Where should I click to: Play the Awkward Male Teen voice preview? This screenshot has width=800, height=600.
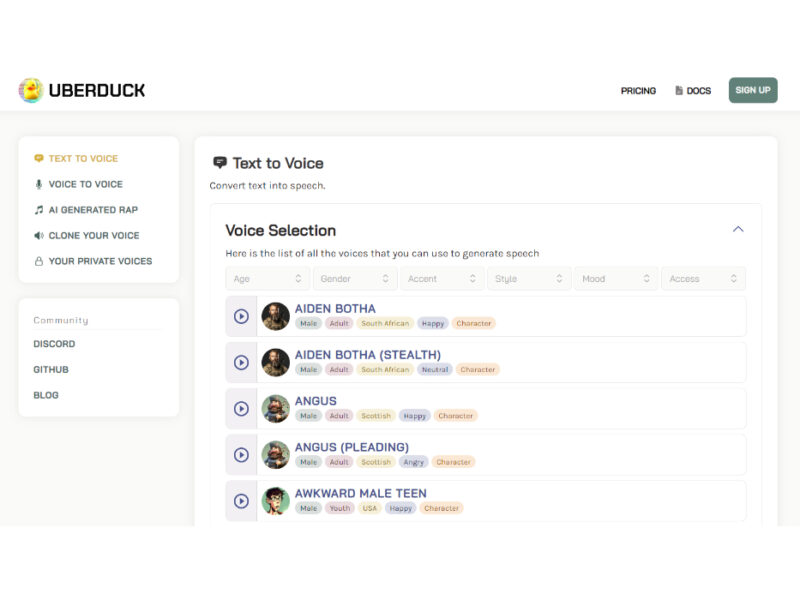click(x=241, y=501)
